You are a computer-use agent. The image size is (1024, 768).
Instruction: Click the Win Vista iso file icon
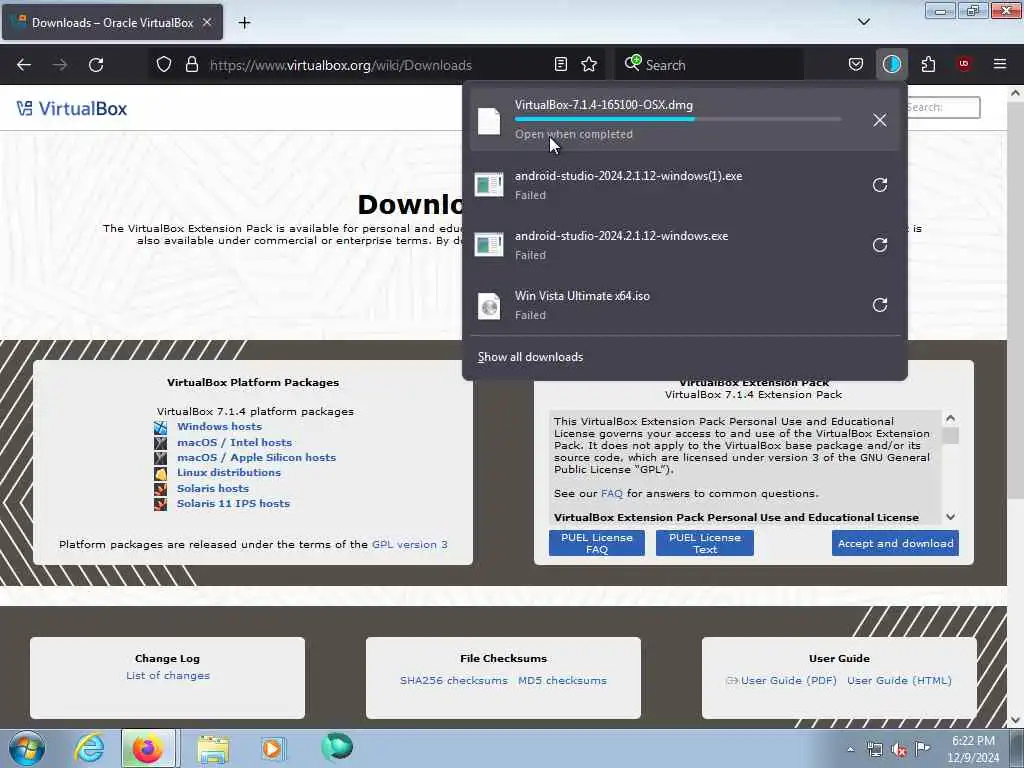tap(489, 306)
